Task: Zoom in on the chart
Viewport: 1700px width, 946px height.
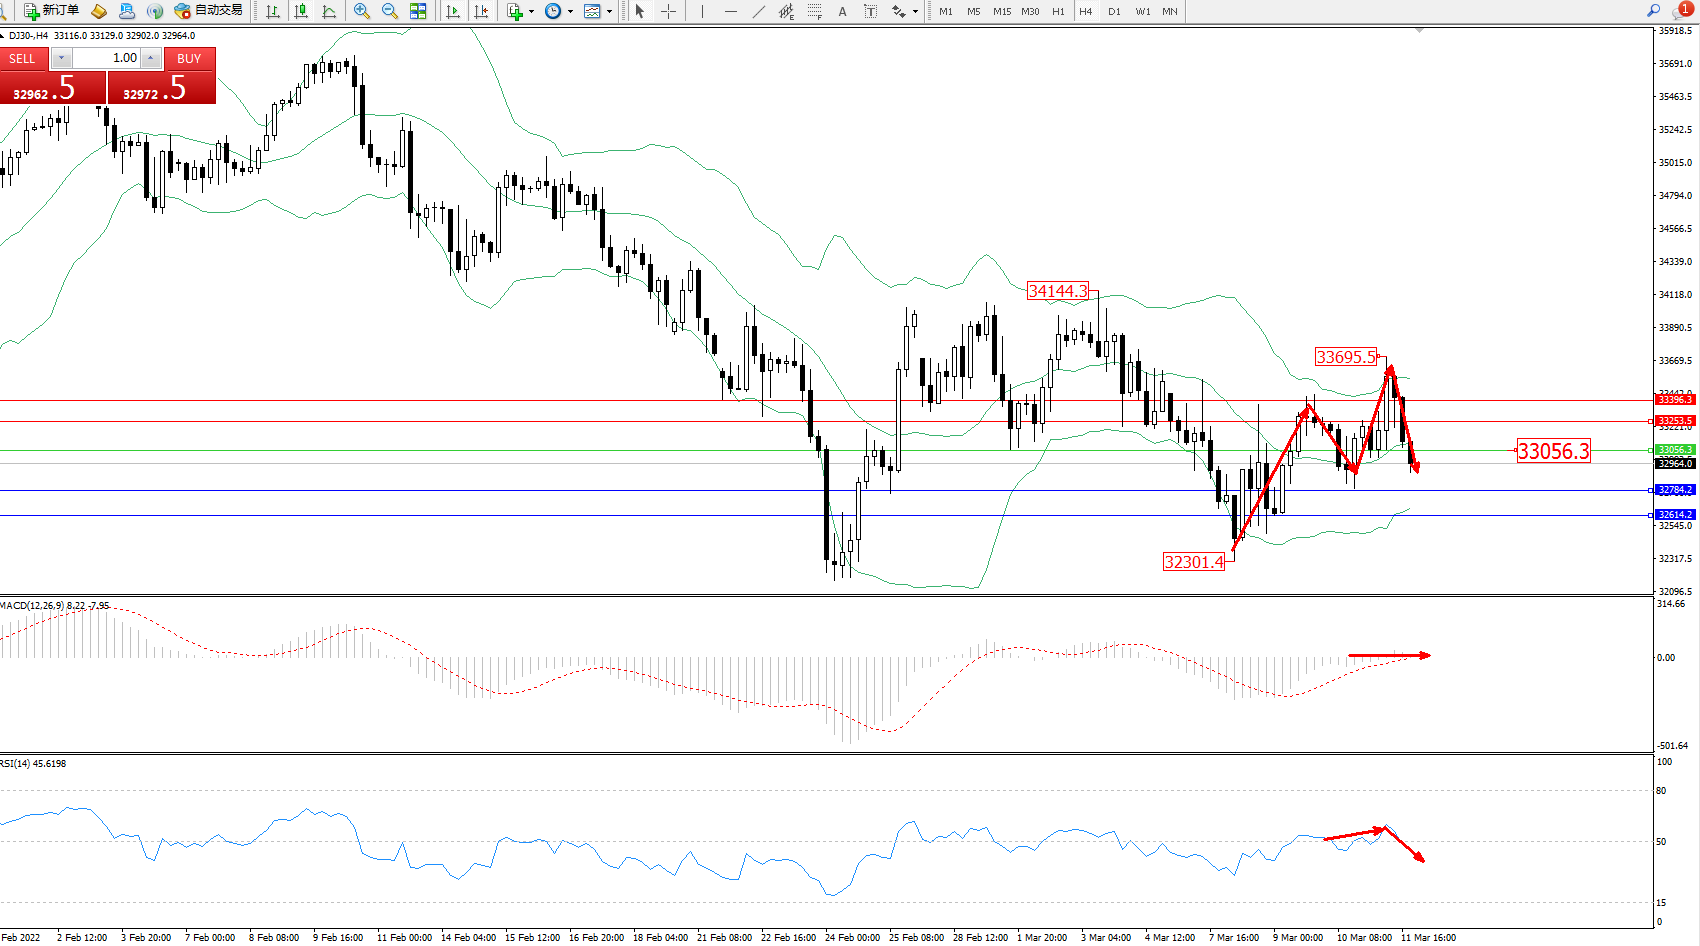Action: pos(362,11)
